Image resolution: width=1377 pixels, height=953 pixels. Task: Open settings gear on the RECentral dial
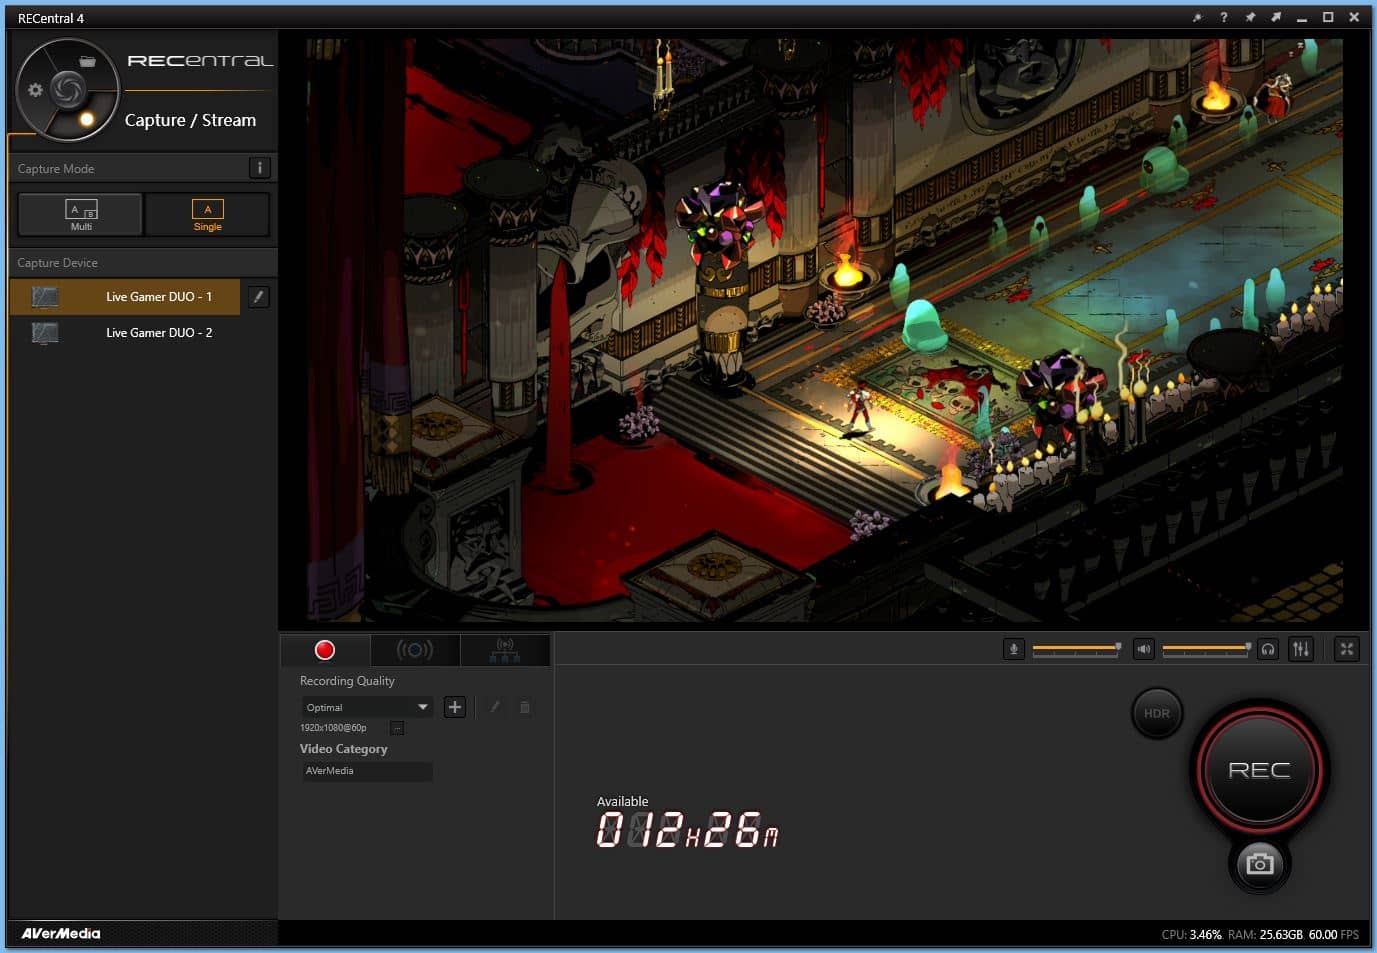[36, 90]
